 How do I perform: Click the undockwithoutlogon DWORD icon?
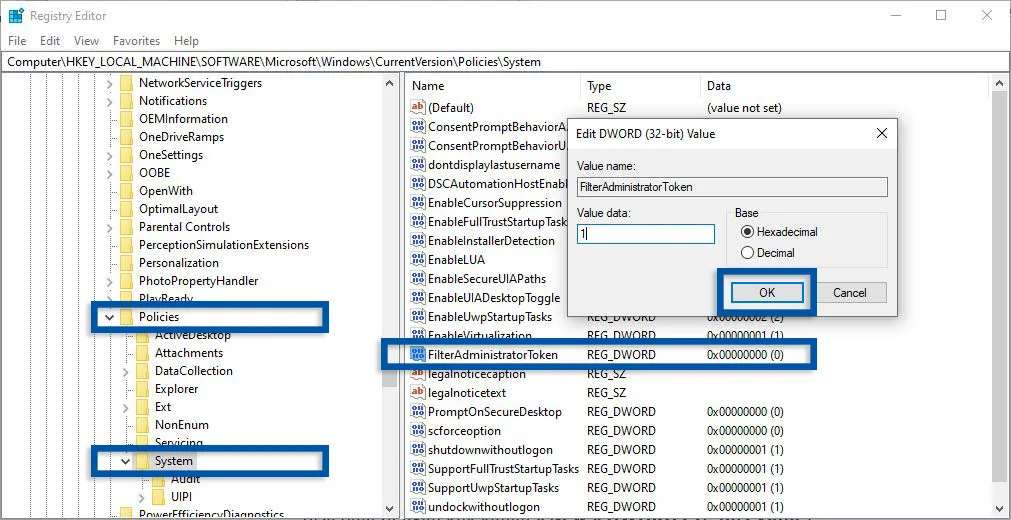(x=418, y=506)
